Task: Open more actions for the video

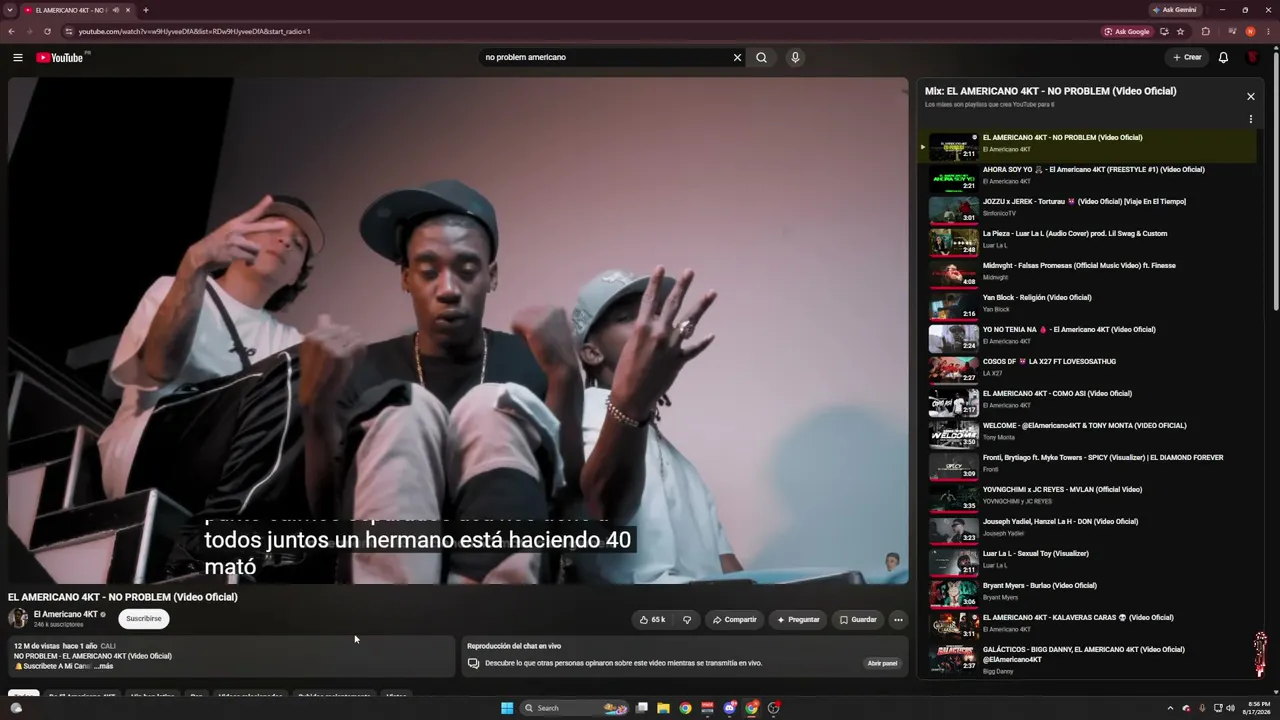Action: click(x=898, y=620)
